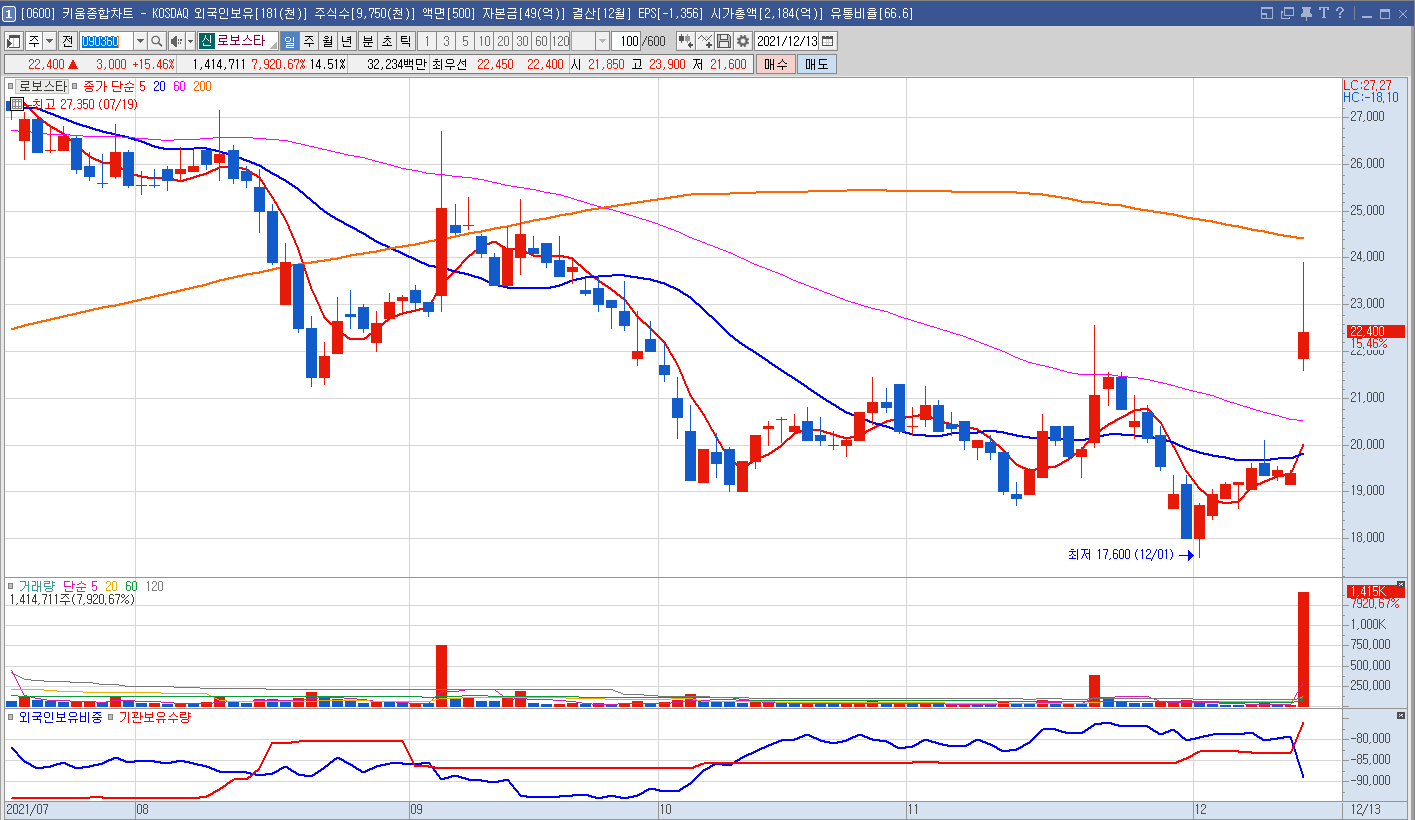Image resolution: width=1415 pixels, height=820 pixels.
Task: Open dropdown arrow next to 주 button
Action: 50,41
